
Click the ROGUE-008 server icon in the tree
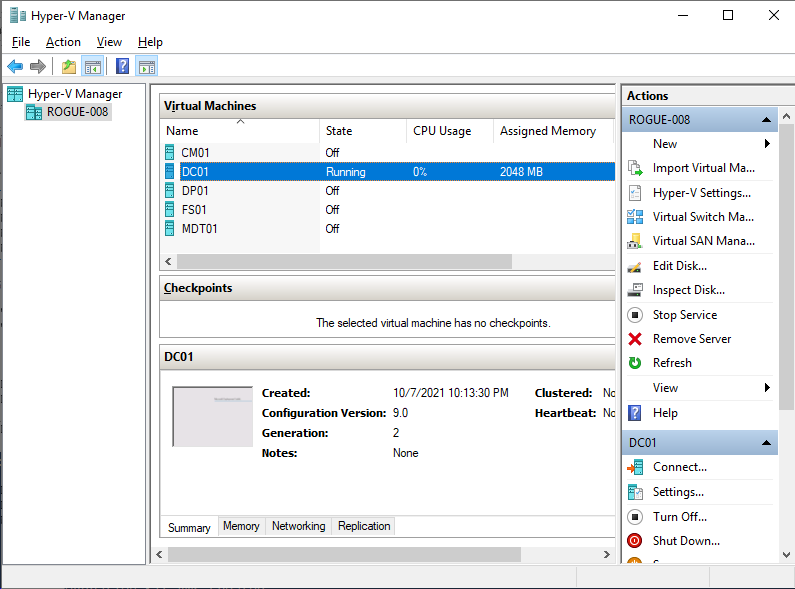click(x=34, y=112)
